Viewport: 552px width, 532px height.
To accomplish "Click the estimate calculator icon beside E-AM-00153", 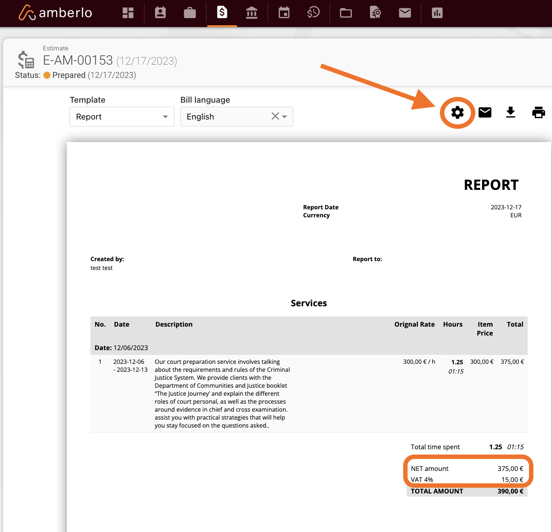I will click(26, 60).
